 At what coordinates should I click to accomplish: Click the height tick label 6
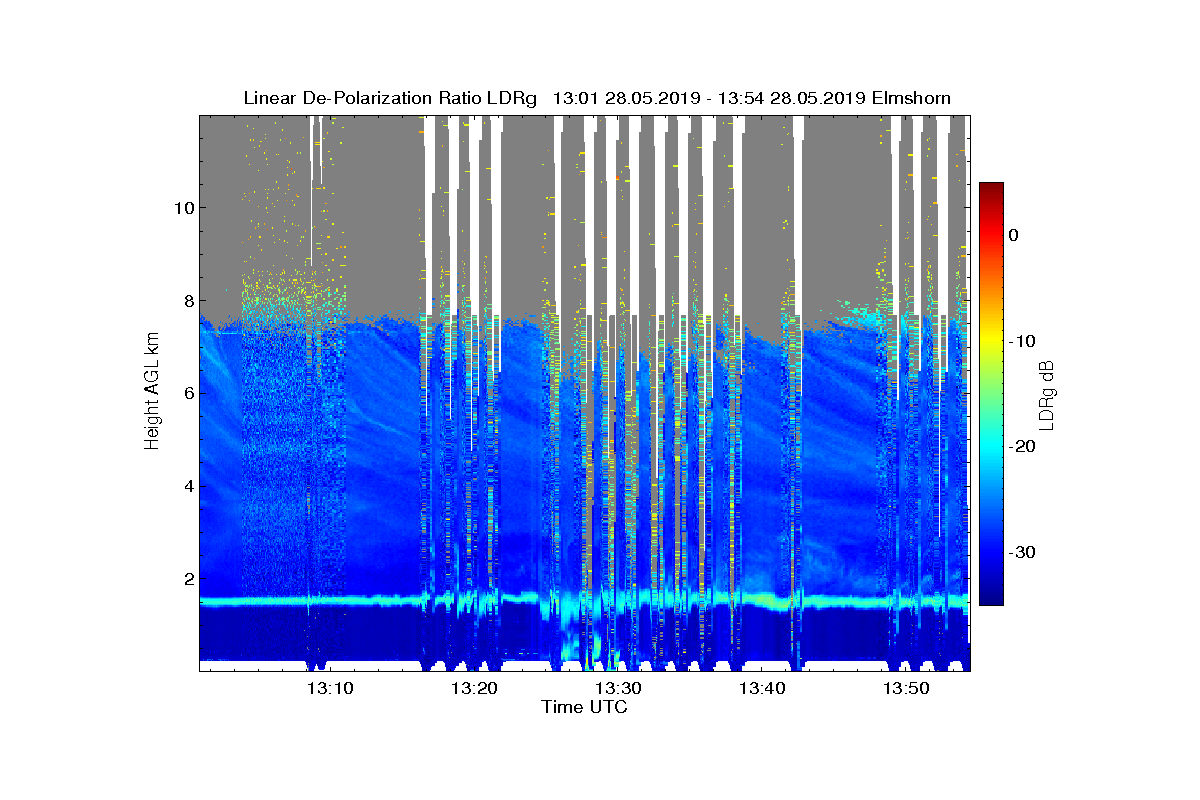click(188, 394)
